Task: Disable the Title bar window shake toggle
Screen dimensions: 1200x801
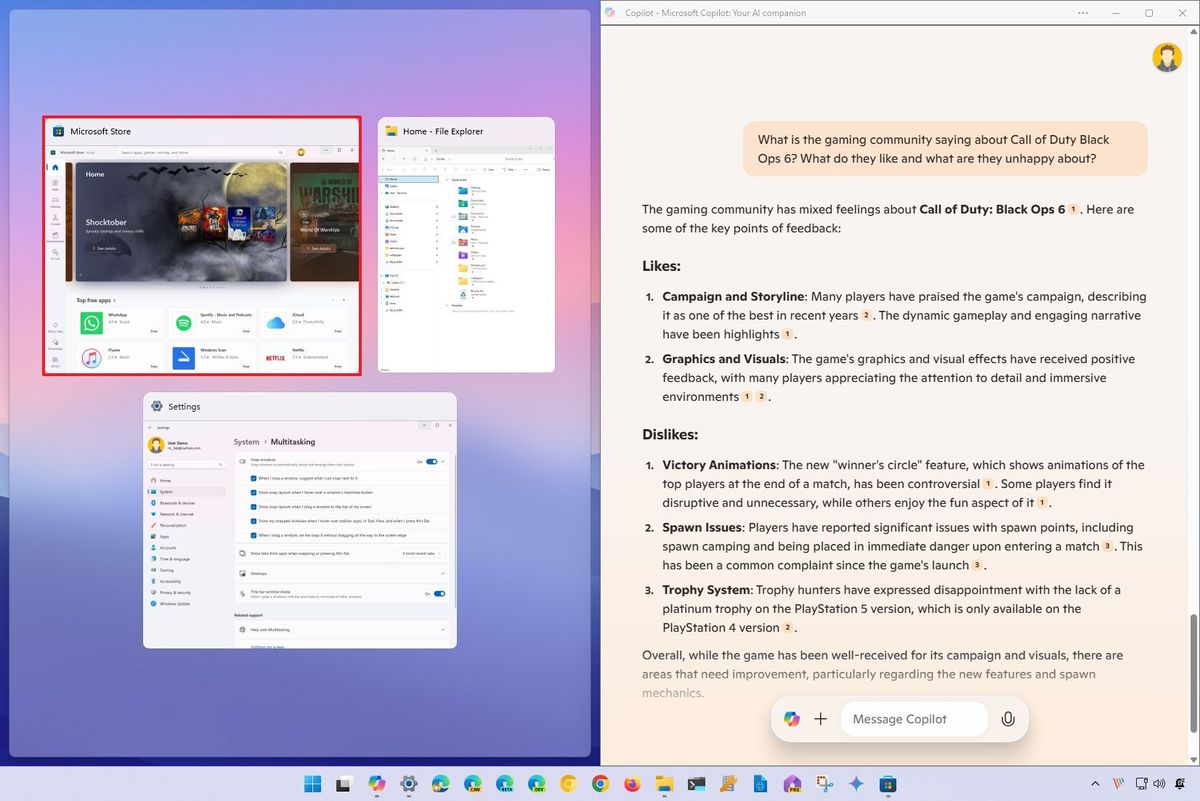Action: coord(439,593)
